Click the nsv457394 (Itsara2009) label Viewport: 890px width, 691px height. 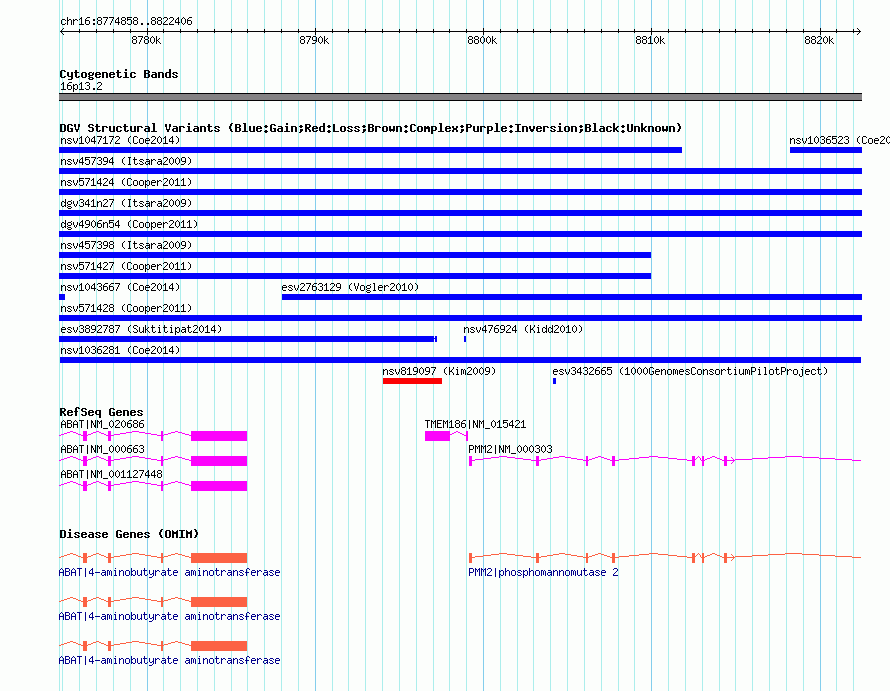[x=126, y=161]
